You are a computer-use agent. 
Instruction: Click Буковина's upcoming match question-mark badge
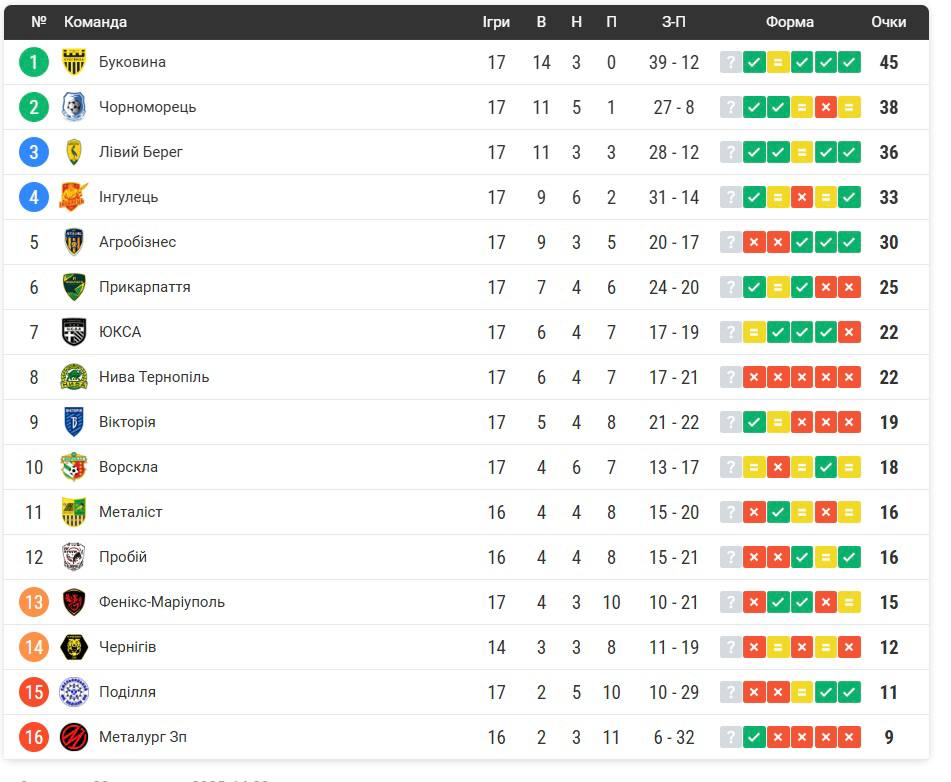pyautogui.click(x=731, y=62)
